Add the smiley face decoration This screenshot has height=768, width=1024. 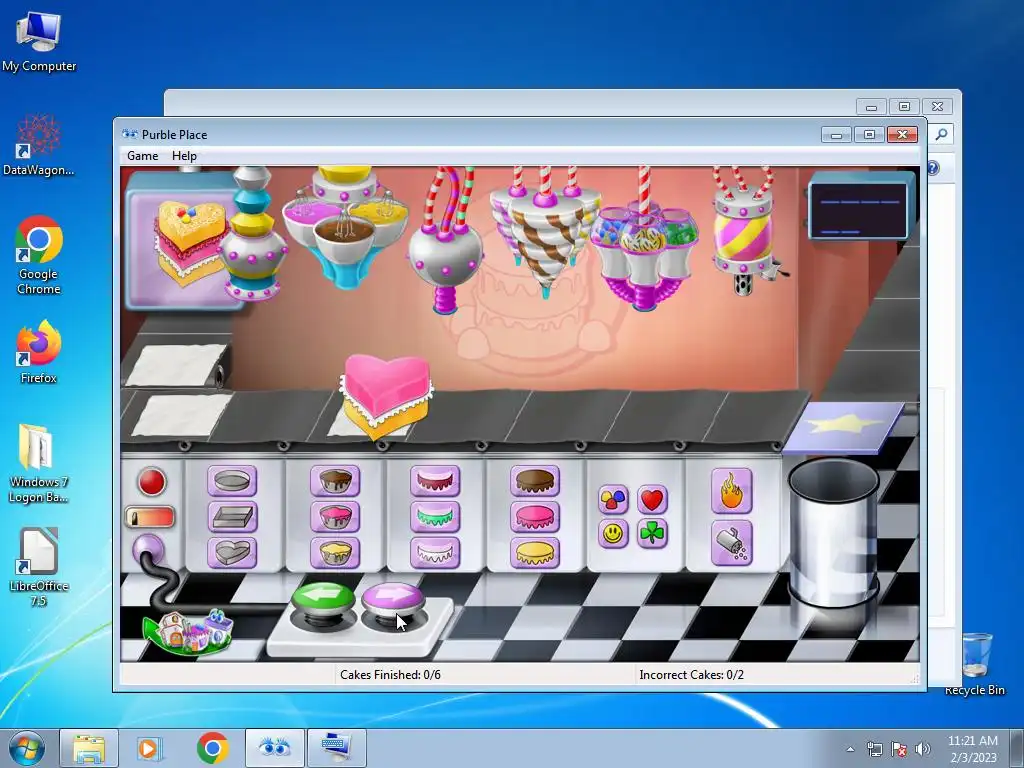click(613, 534)
